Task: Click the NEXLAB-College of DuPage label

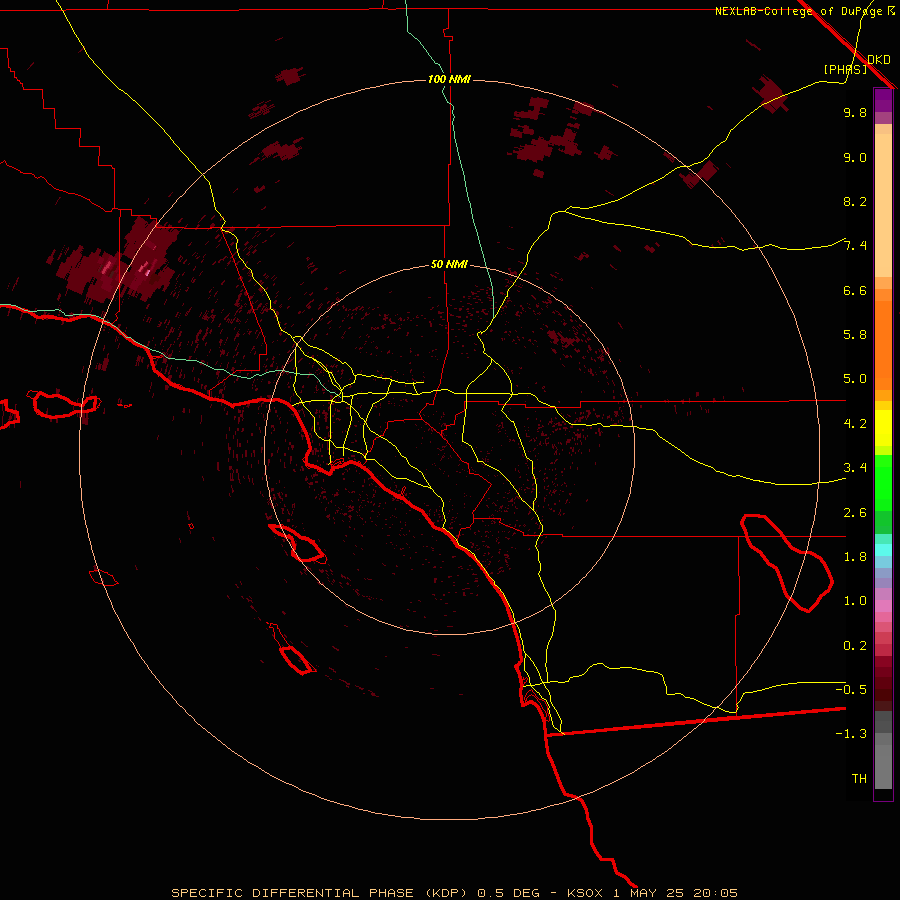Action: point(798,11)
